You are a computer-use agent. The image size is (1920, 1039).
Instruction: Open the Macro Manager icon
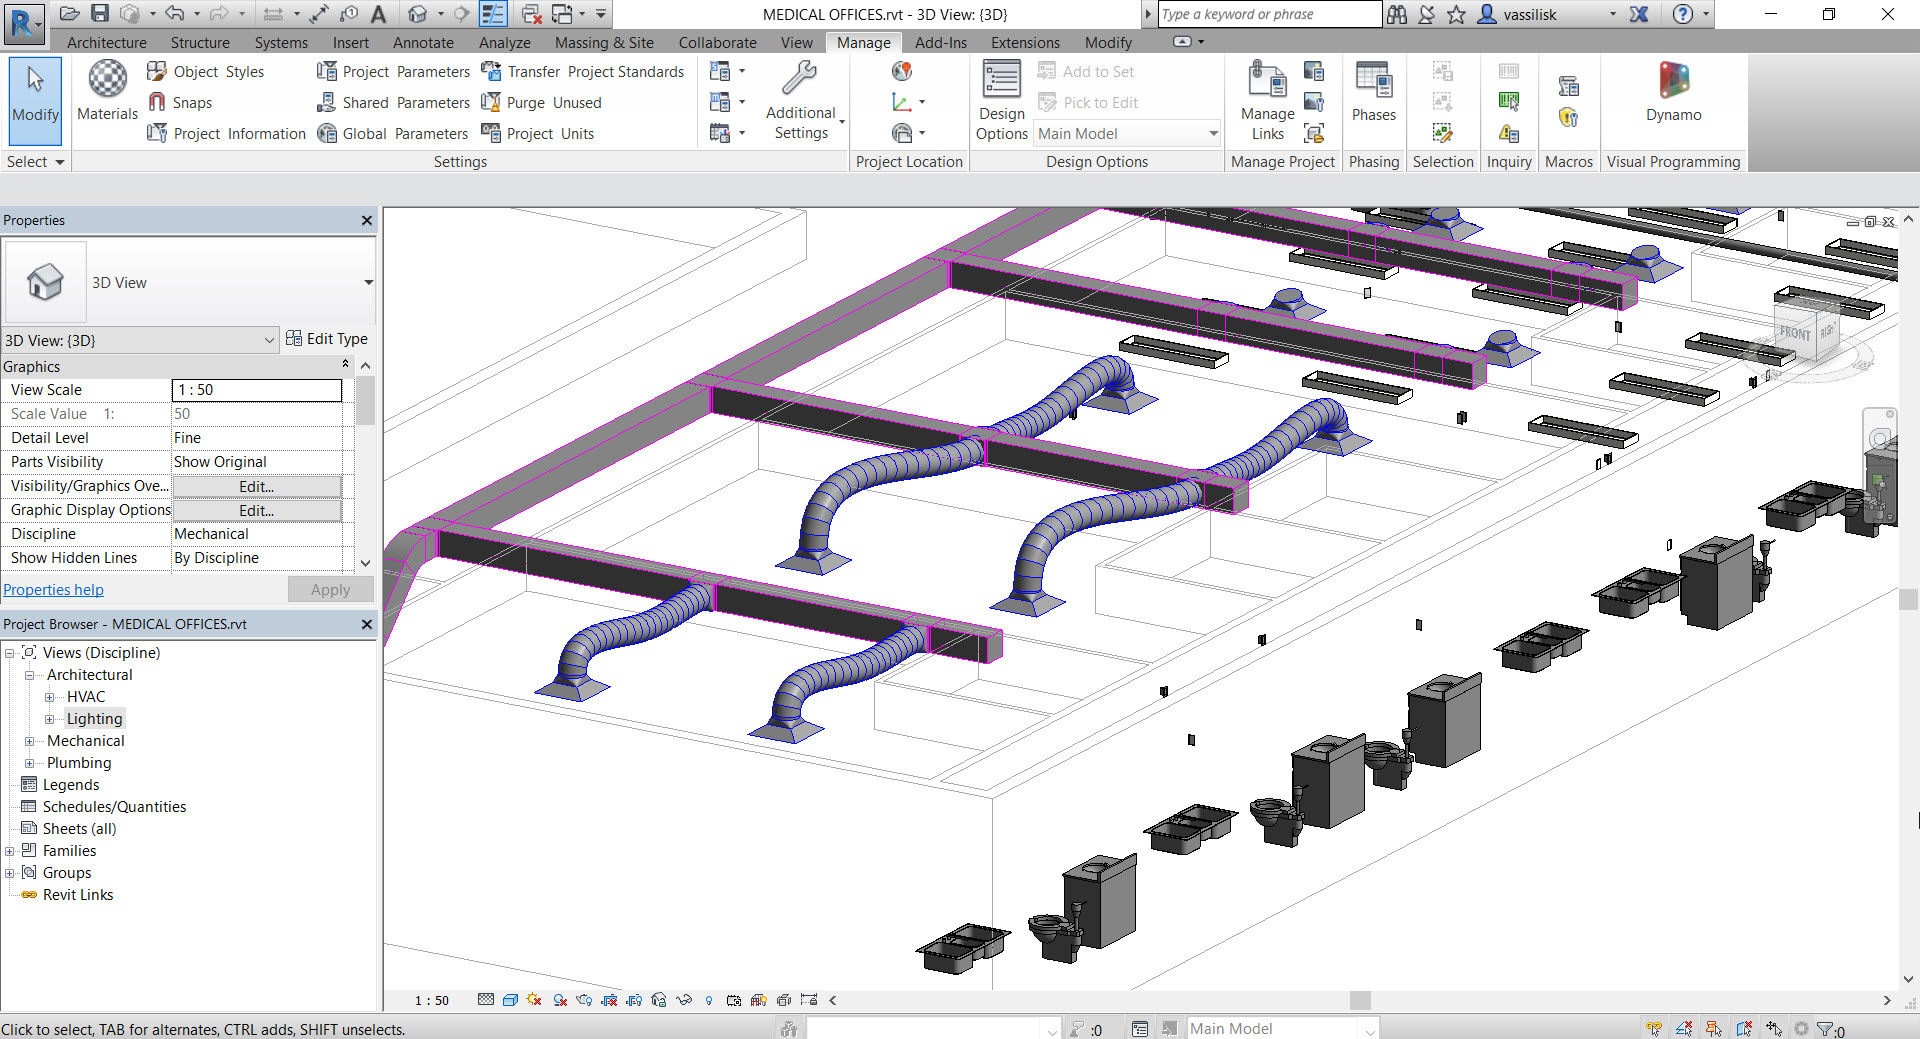point(1568,86)
